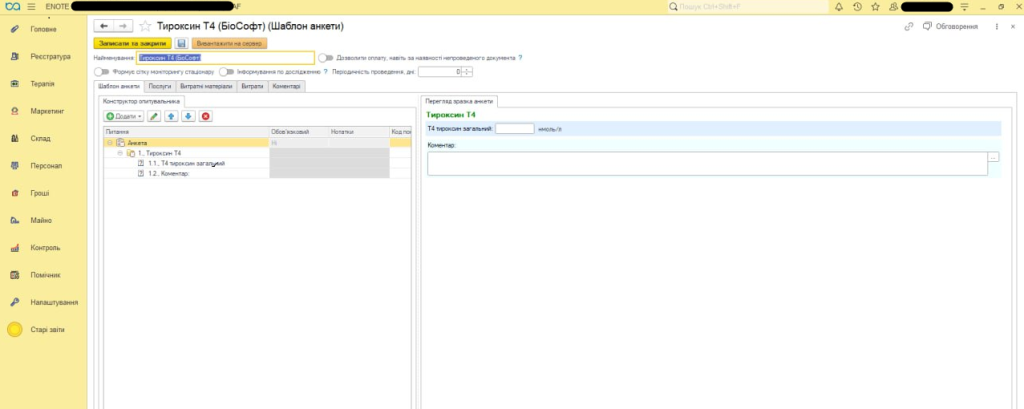Open the hamburger main menu
The image size is (1024, 409).
(31, 7)
